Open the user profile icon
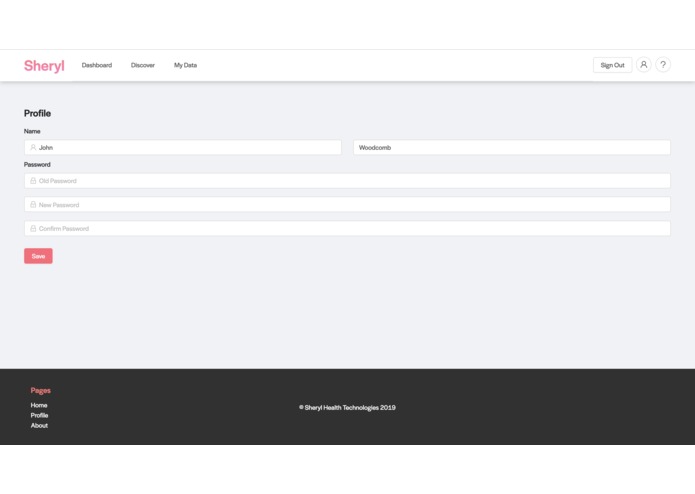The height and width of the screenshot is (494, 695). (644, 65)
